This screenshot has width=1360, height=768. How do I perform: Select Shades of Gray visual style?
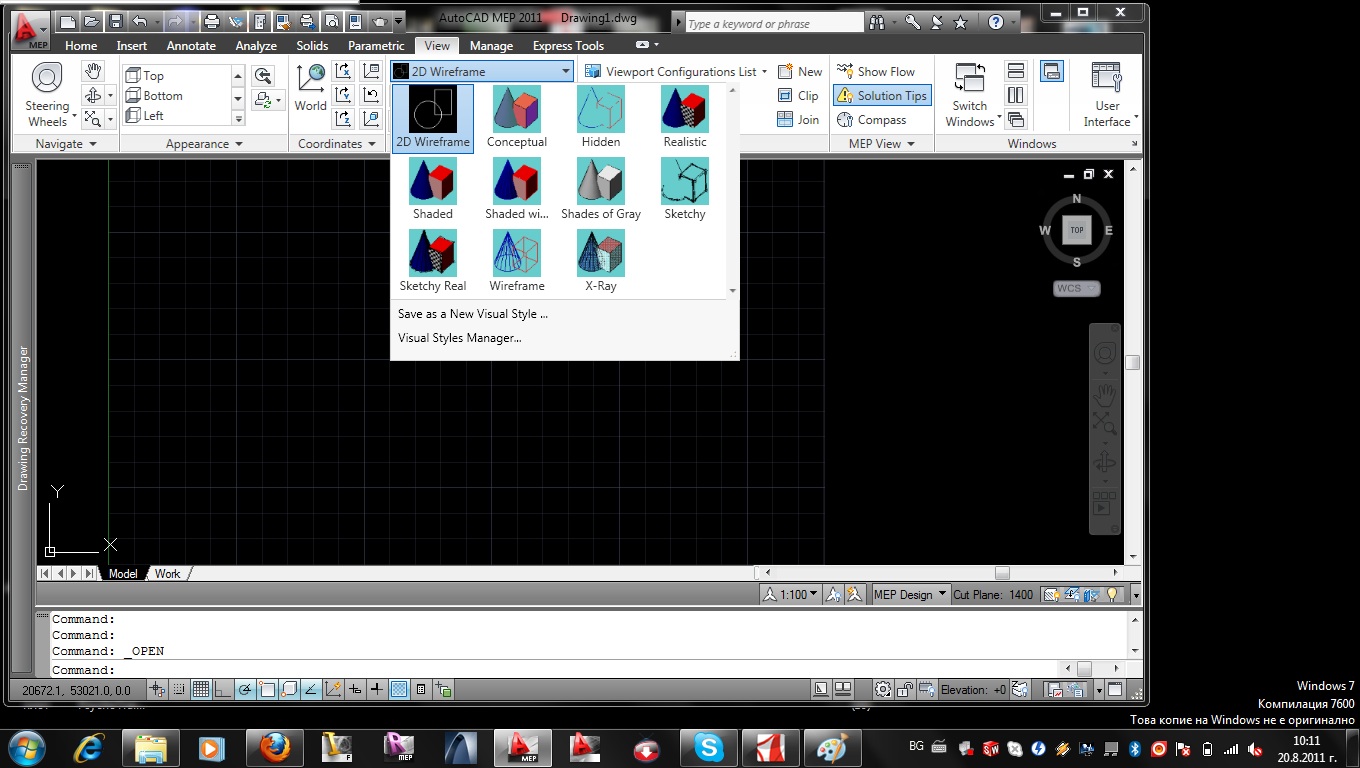pos(601,182)
